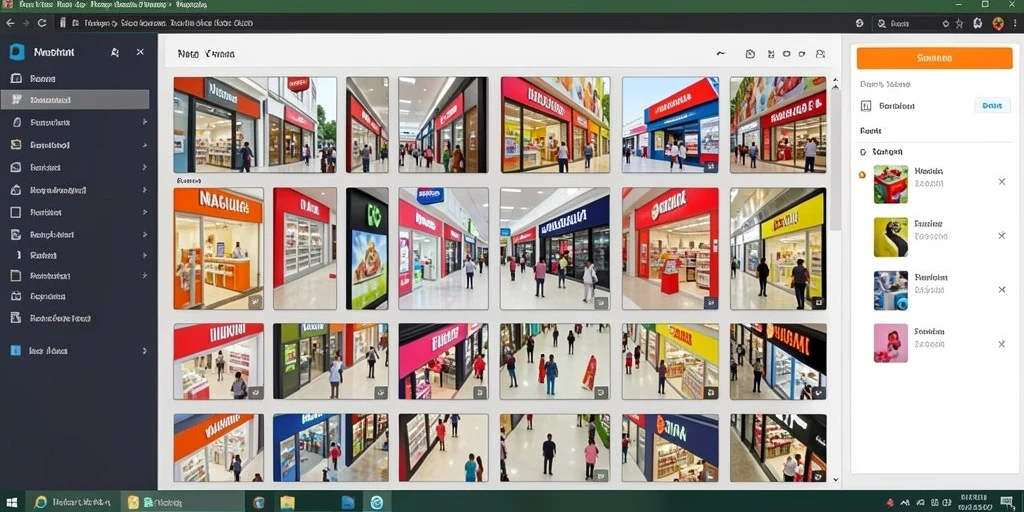Click the gallery scrollbar down arrow
Screen dimensions: 1024x512
pos(835,479)
